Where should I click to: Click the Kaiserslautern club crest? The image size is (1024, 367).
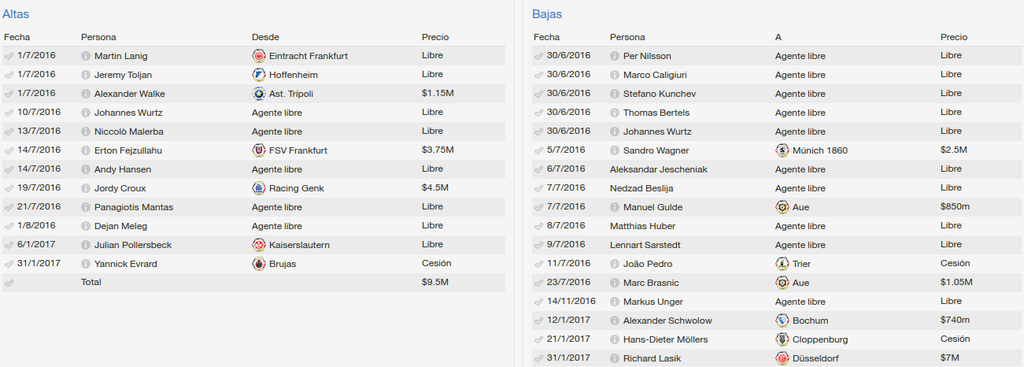click(259, 245)
